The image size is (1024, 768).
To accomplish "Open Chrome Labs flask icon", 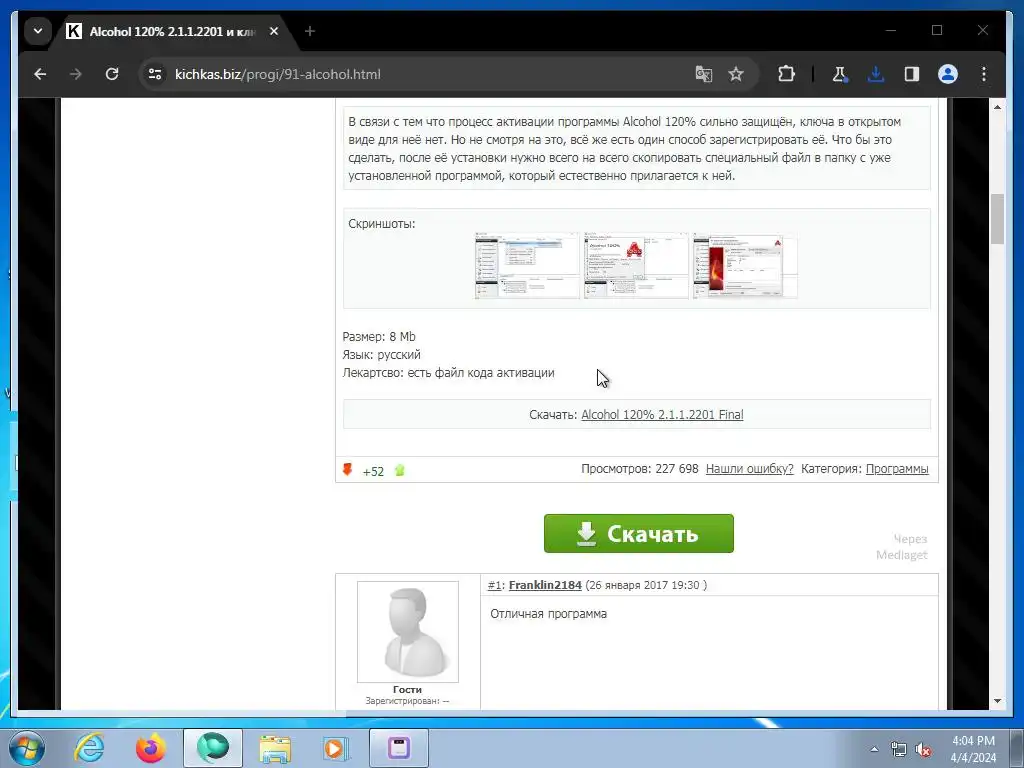I will (839, 74).
